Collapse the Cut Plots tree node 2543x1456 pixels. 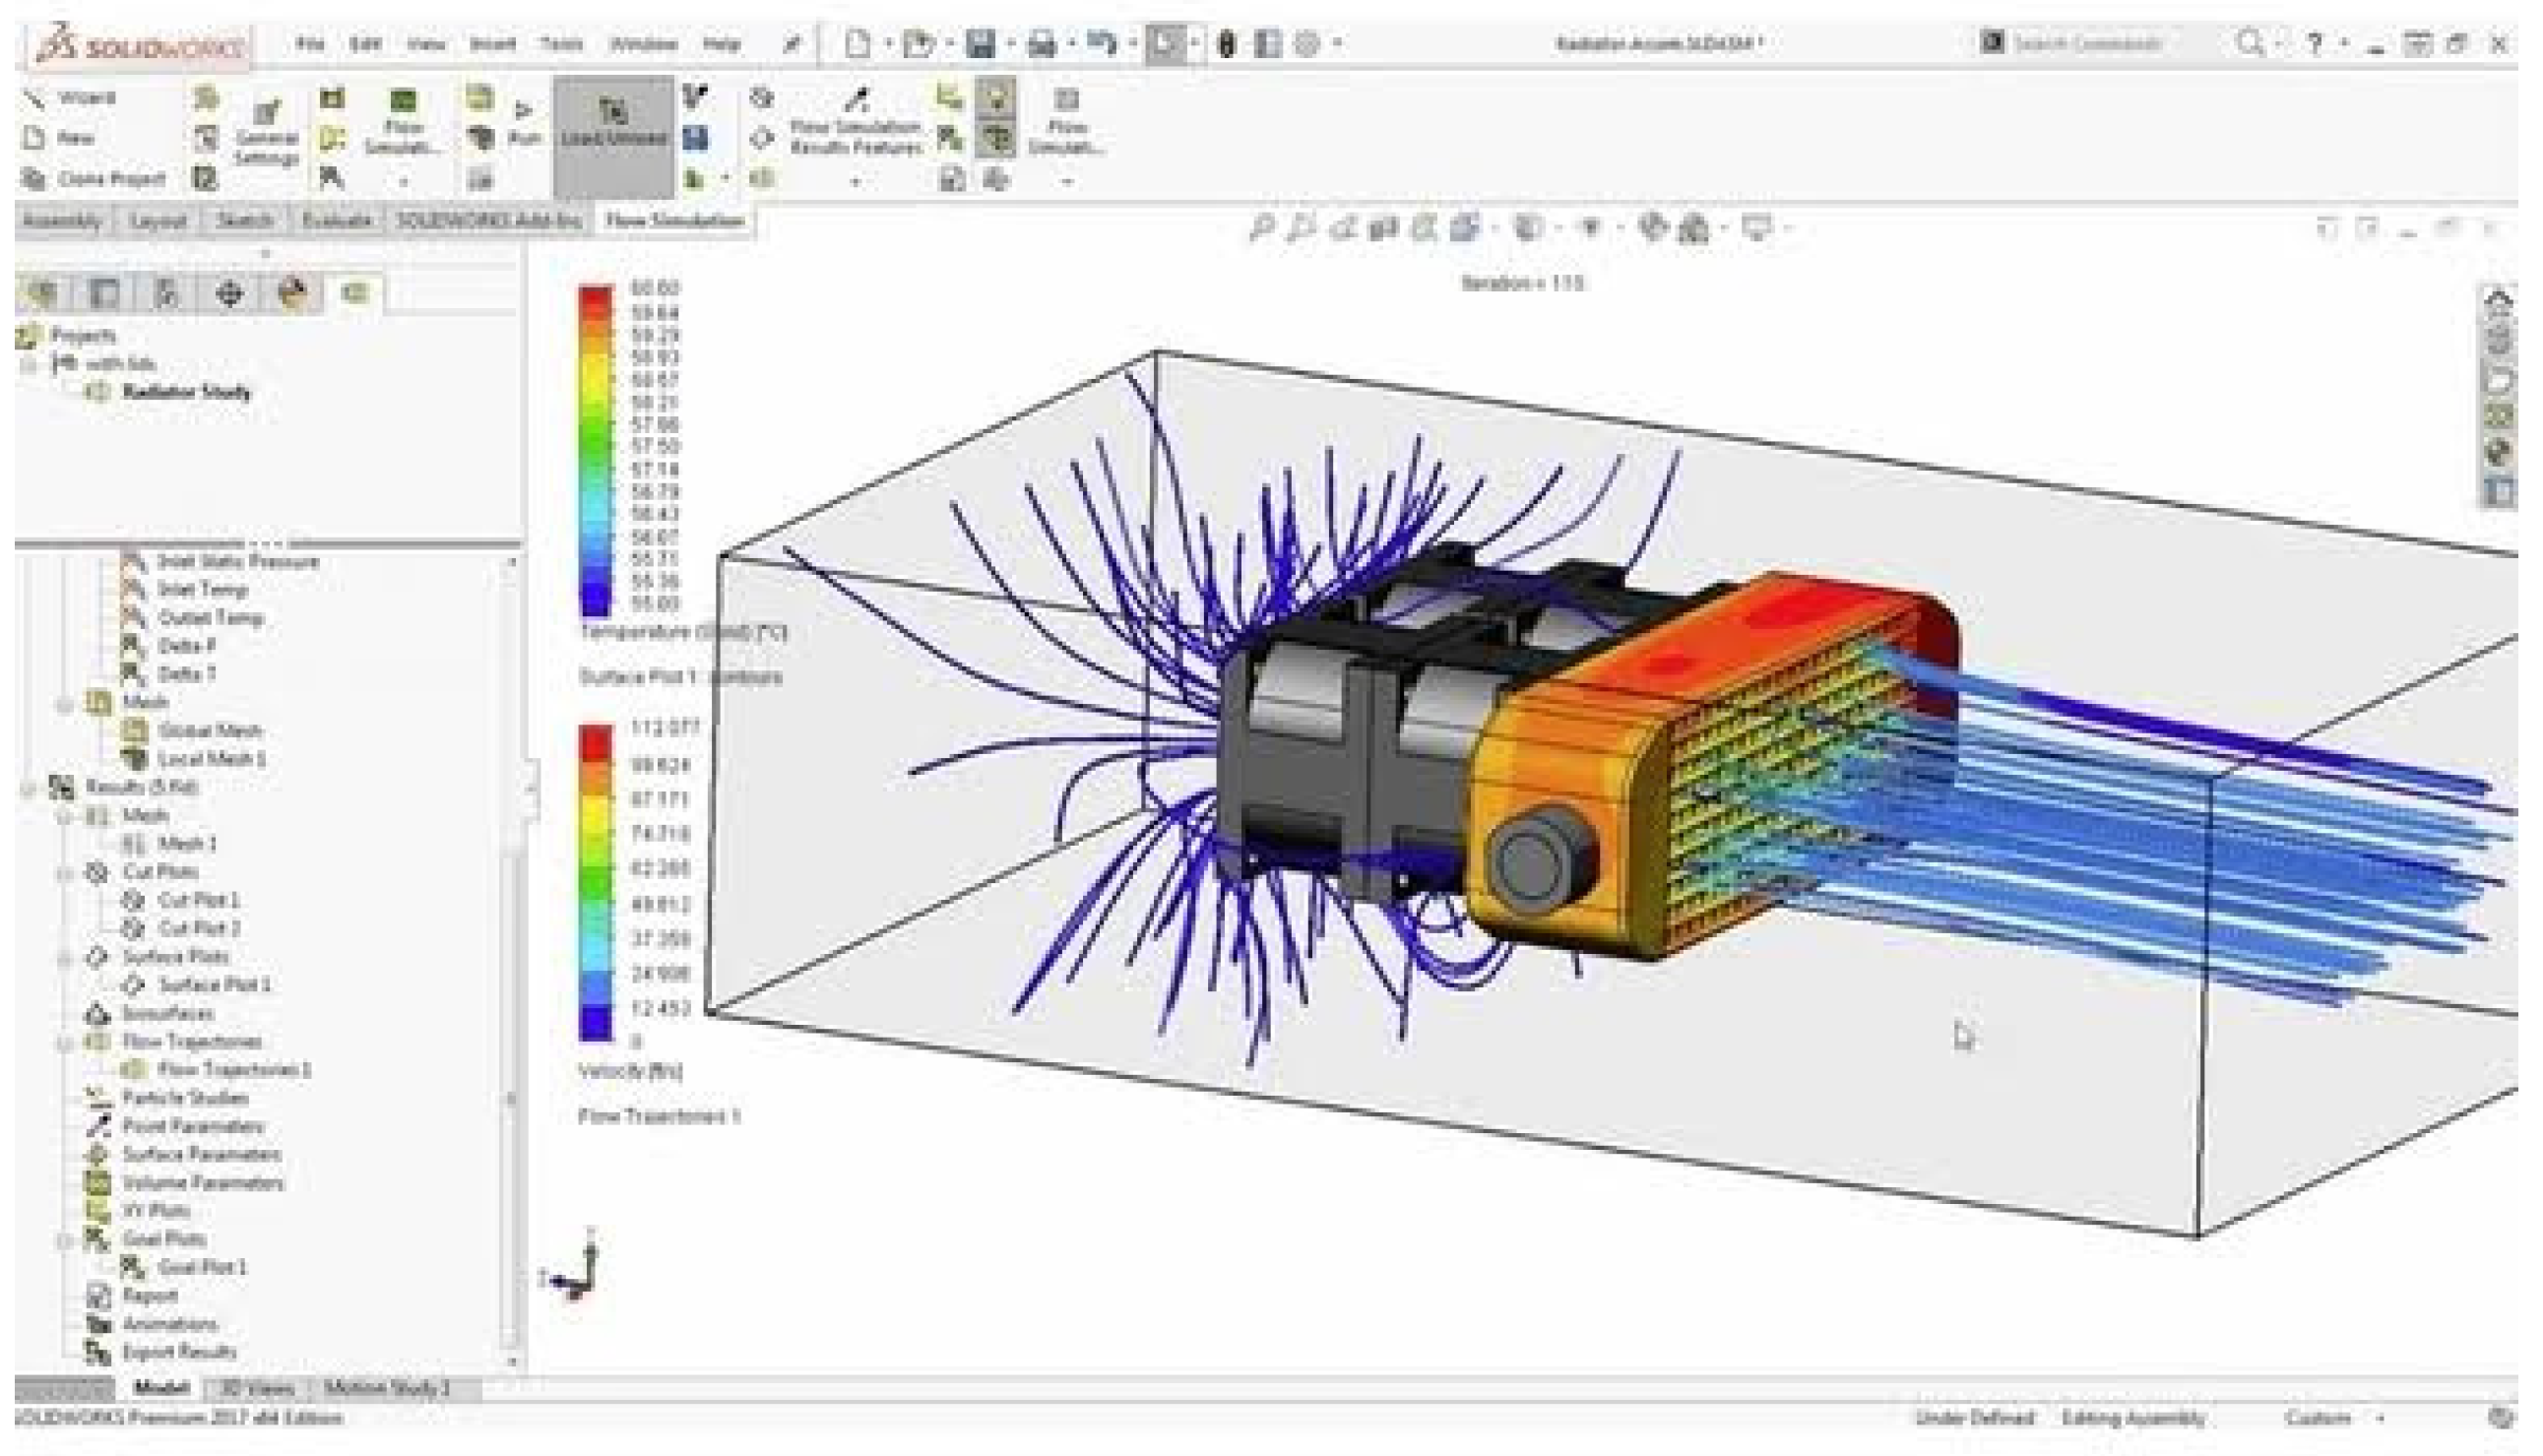pos(66,873)
